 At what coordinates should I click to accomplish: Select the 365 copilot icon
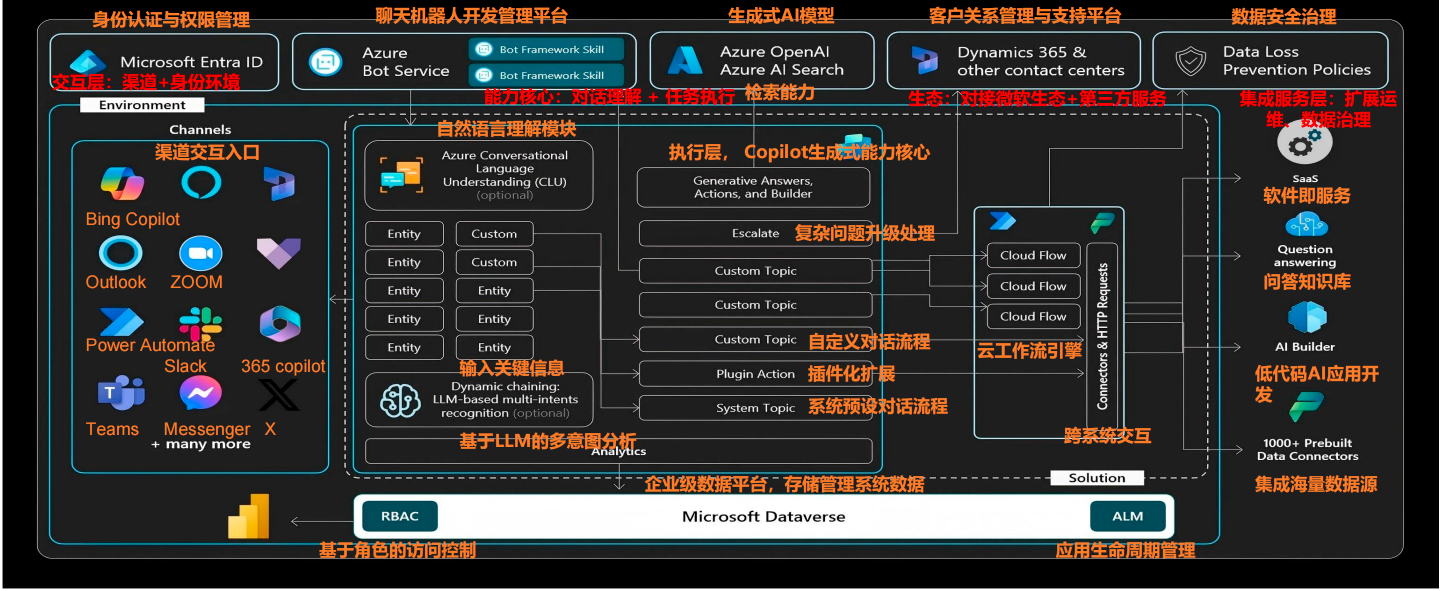(280, 324)
